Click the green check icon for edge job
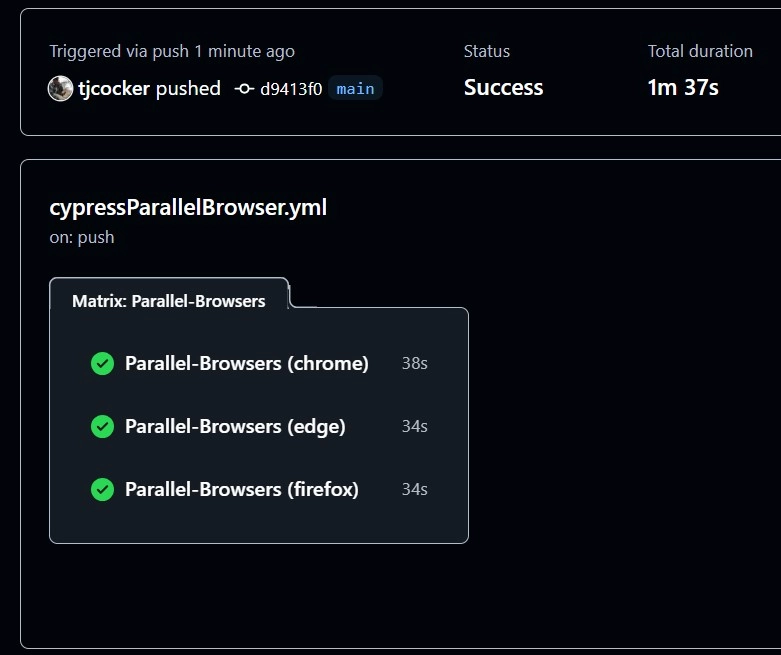The width and height of the screenshot is (781, 655). point(102,426)
